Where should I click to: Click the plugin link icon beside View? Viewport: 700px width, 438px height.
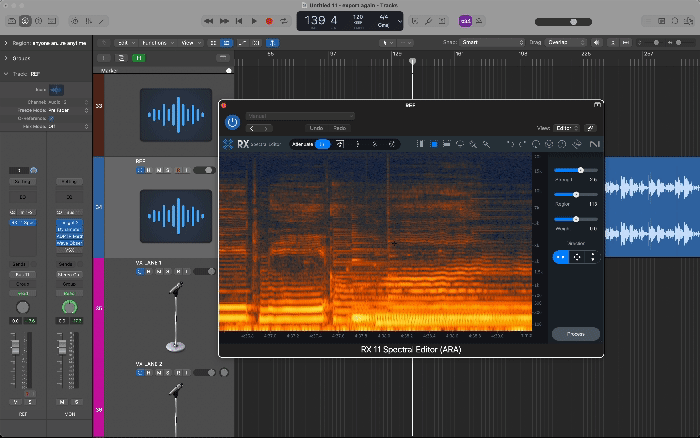click(x=590, y=128)
